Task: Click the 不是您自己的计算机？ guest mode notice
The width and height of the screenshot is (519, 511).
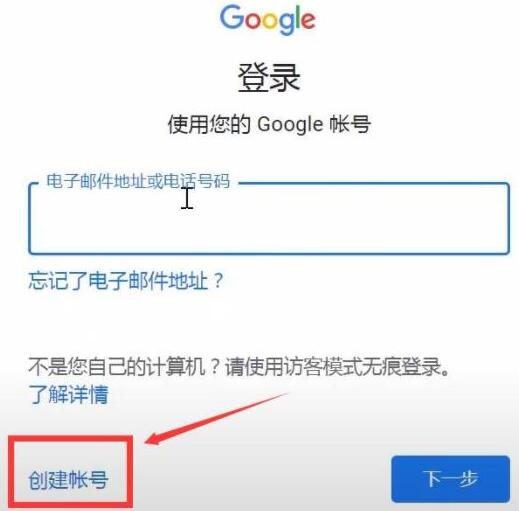Action: (124, 366)
